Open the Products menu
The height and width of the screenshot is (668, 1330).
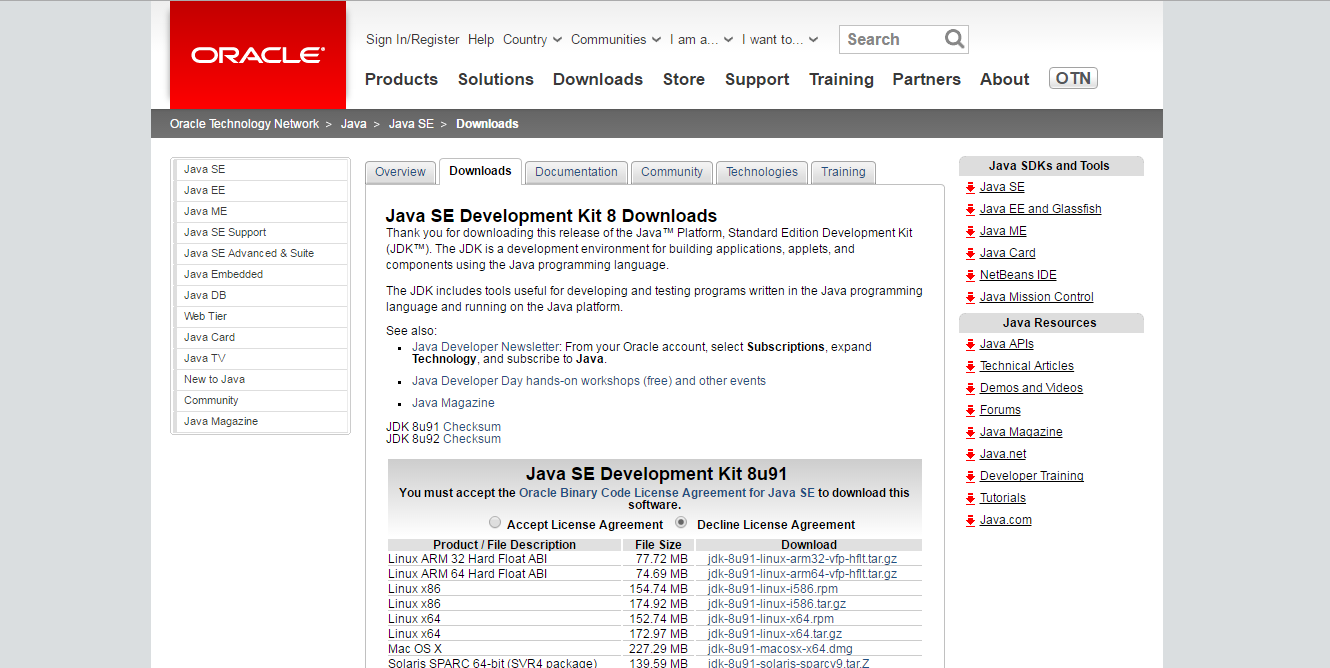(401, 79)
